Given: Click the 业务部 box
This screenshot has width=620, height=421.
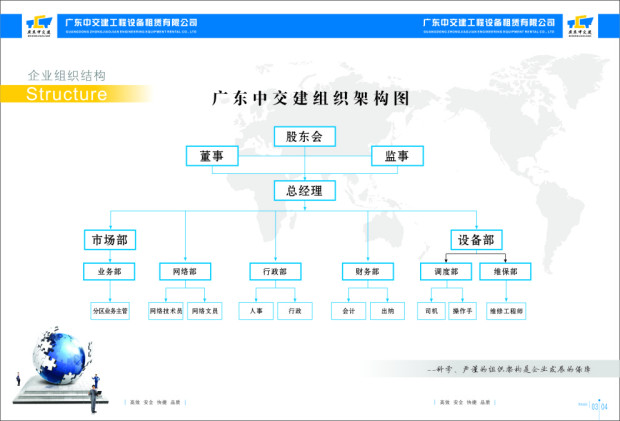Looking at the screenshot, I should pos(109,272).
